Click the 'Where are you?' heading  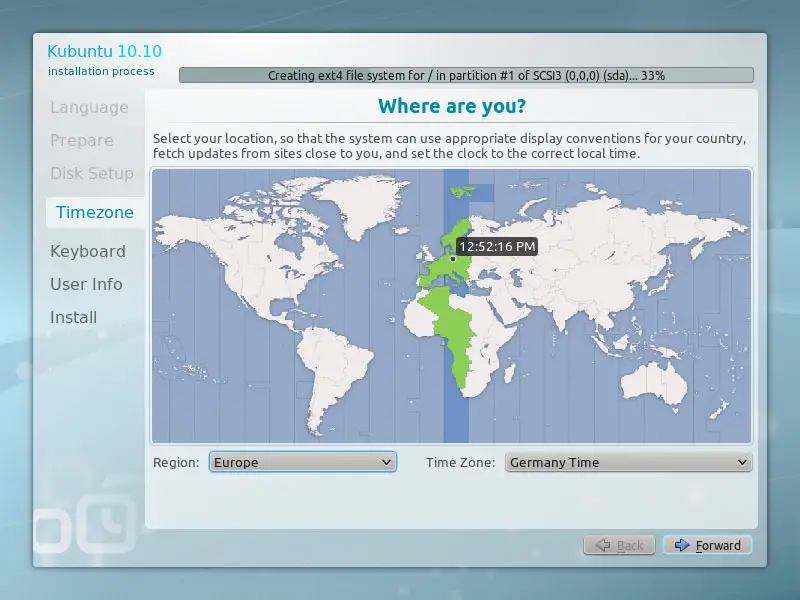point(452,106)
